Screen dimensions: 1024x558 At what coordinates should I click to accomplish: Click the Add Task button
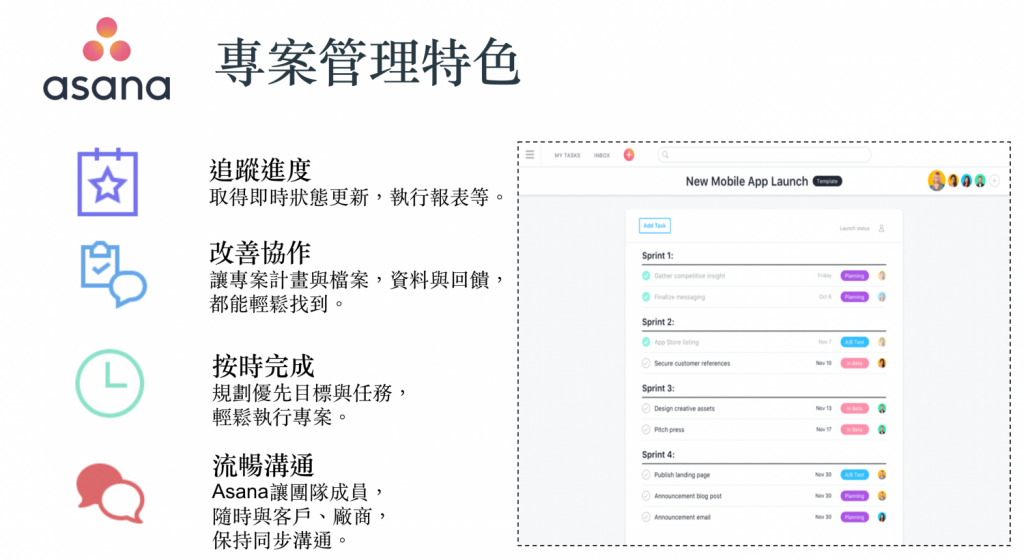point(654,226)
